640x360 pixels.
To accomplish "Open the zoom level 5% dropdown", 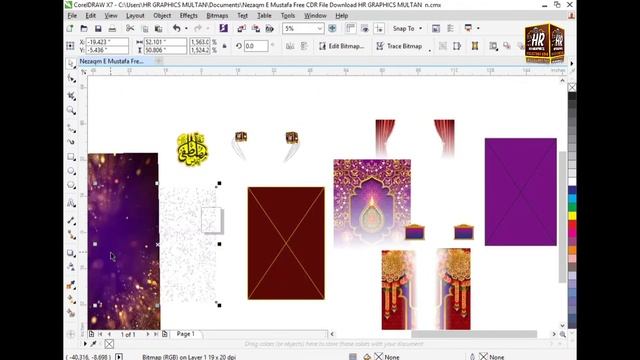I will [320, 29].
